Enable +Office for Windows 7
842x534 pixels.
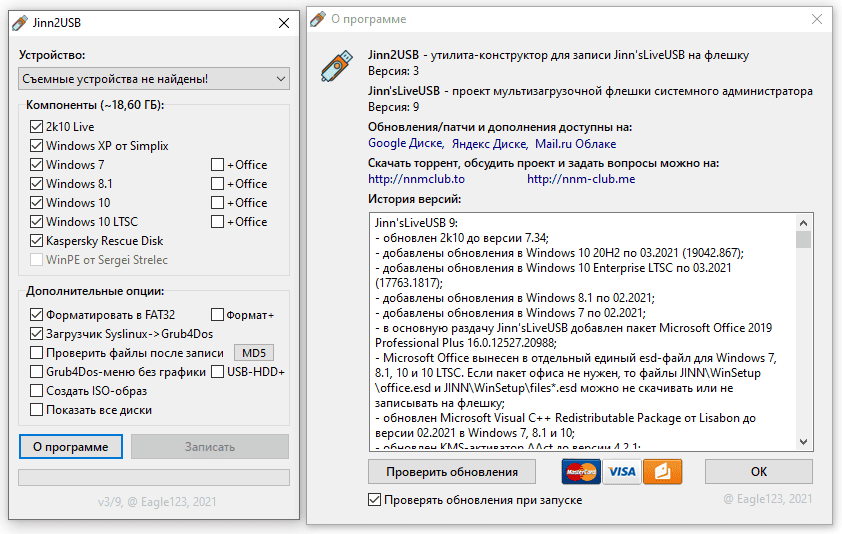coord(218,165)
